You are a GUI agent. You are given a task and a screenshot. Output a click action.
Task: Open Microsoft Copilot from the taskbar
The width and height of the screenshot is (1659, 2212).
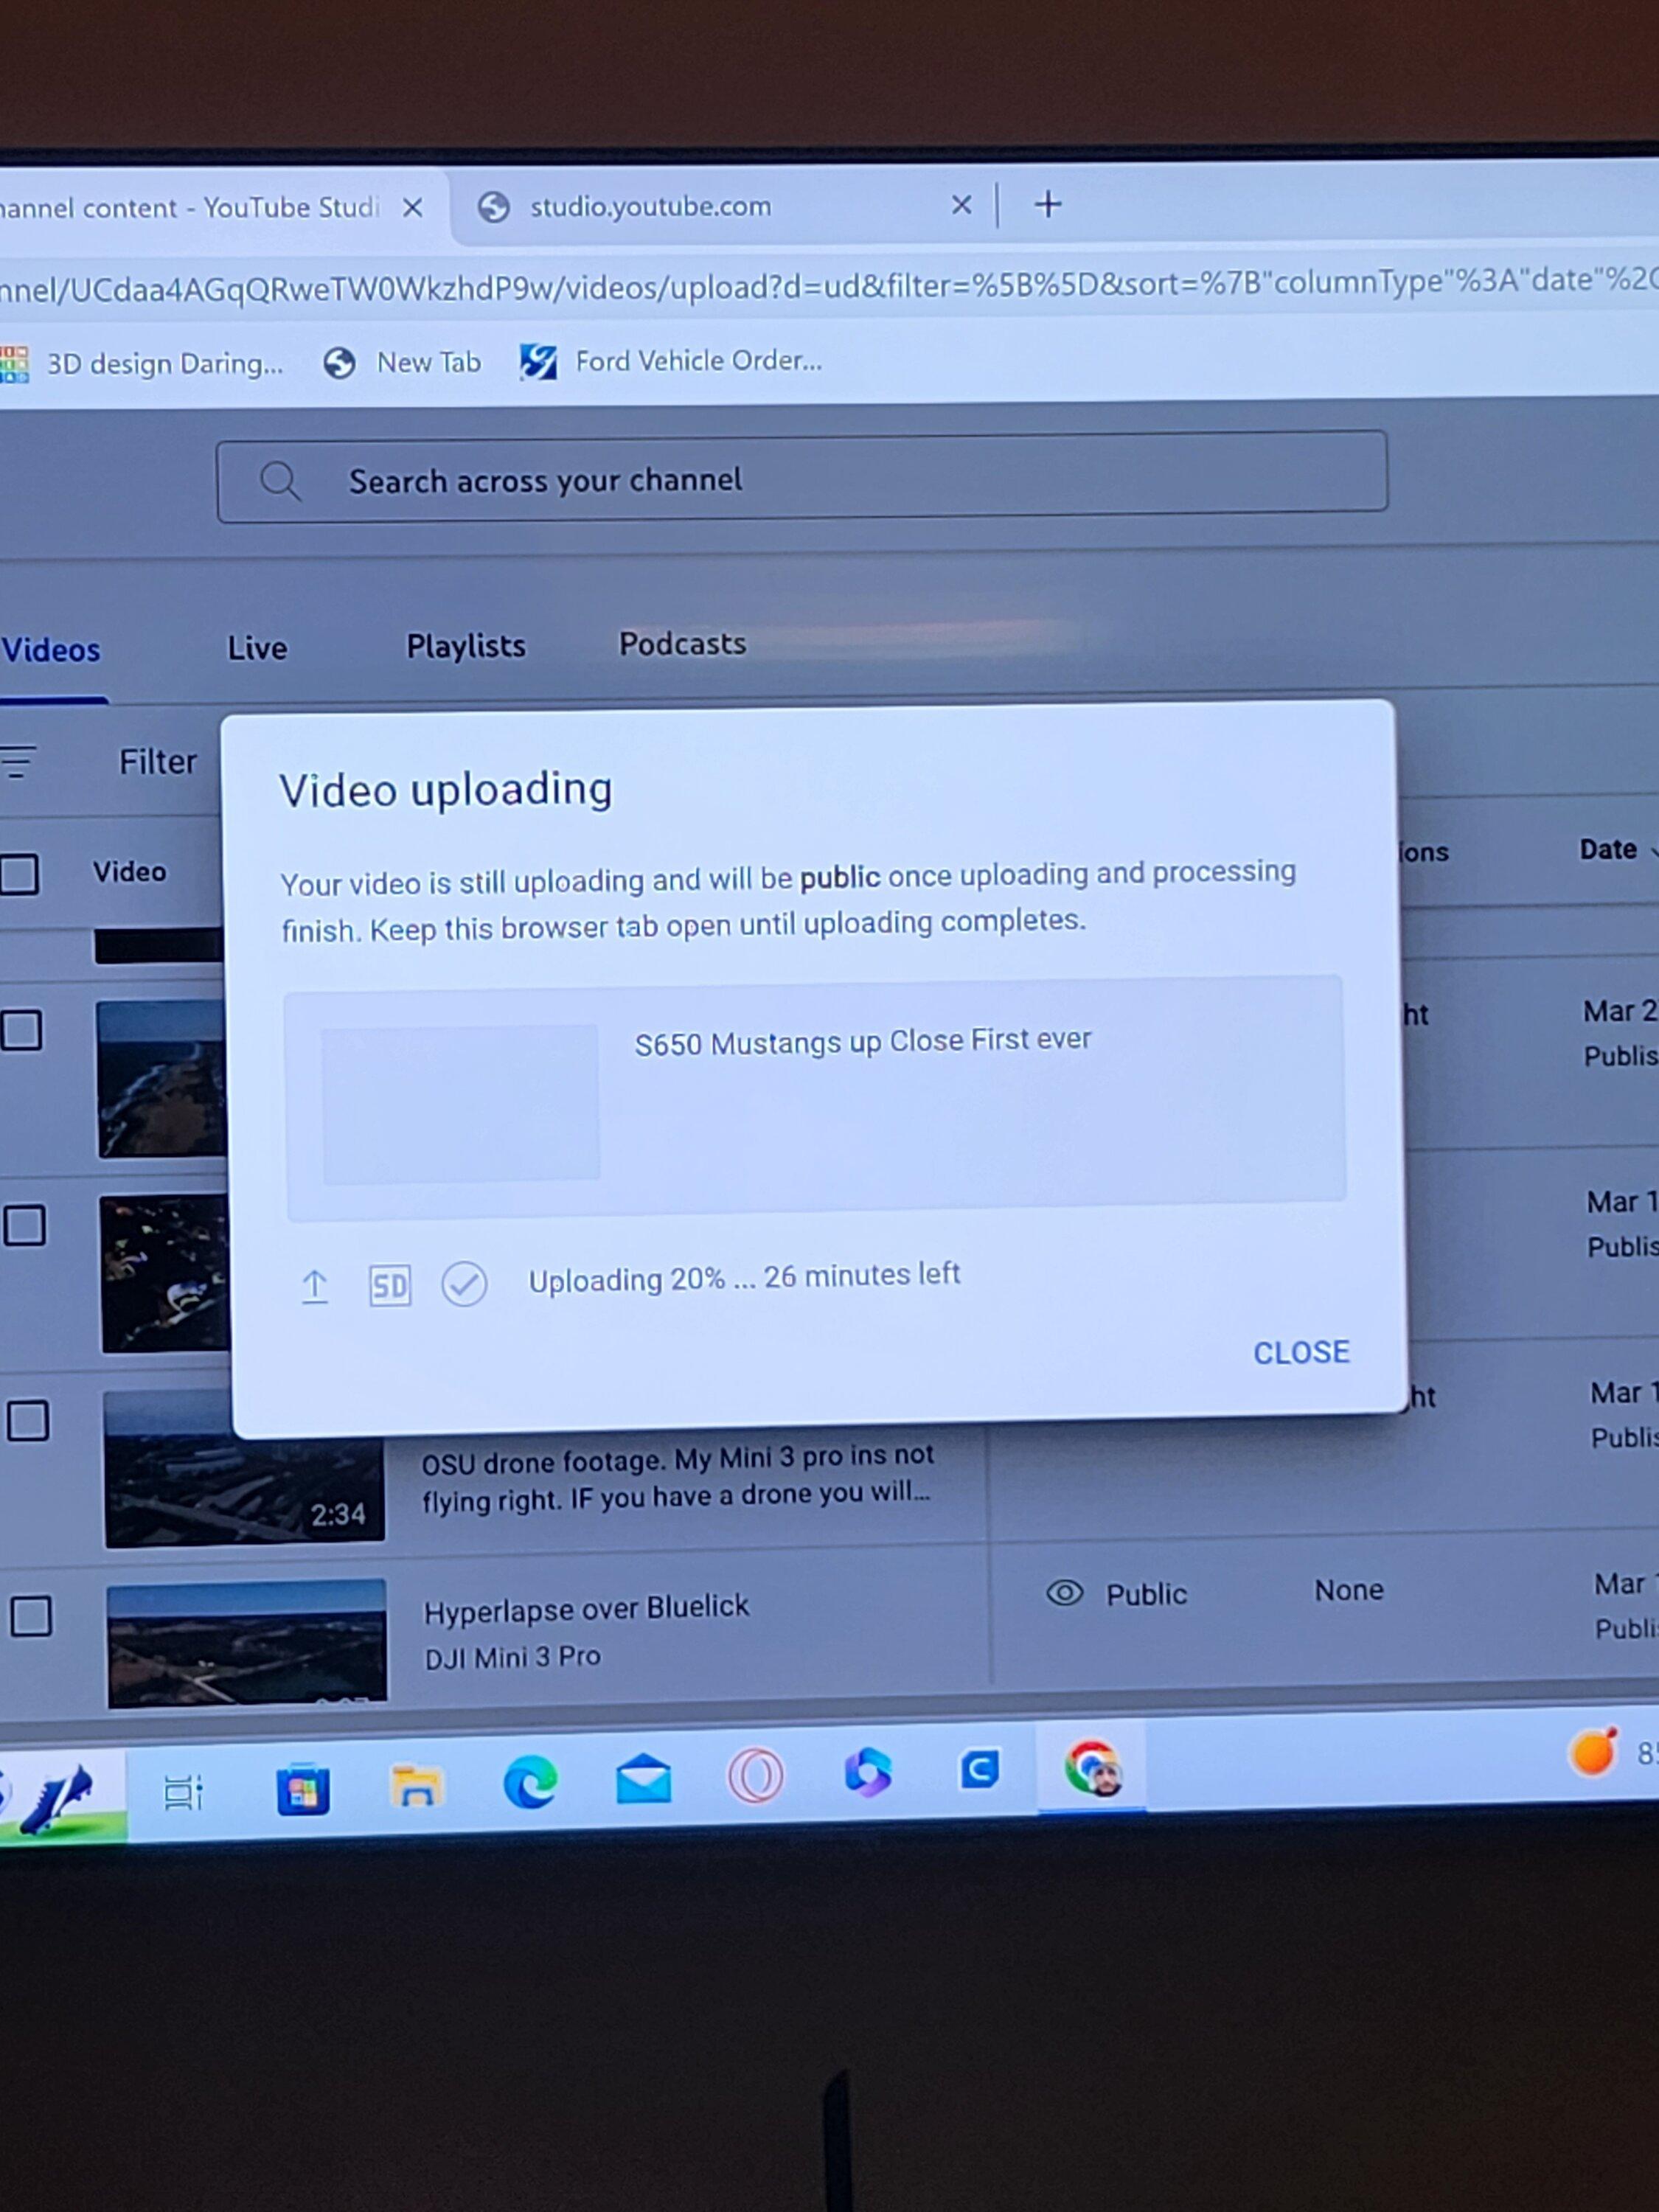867,1772
